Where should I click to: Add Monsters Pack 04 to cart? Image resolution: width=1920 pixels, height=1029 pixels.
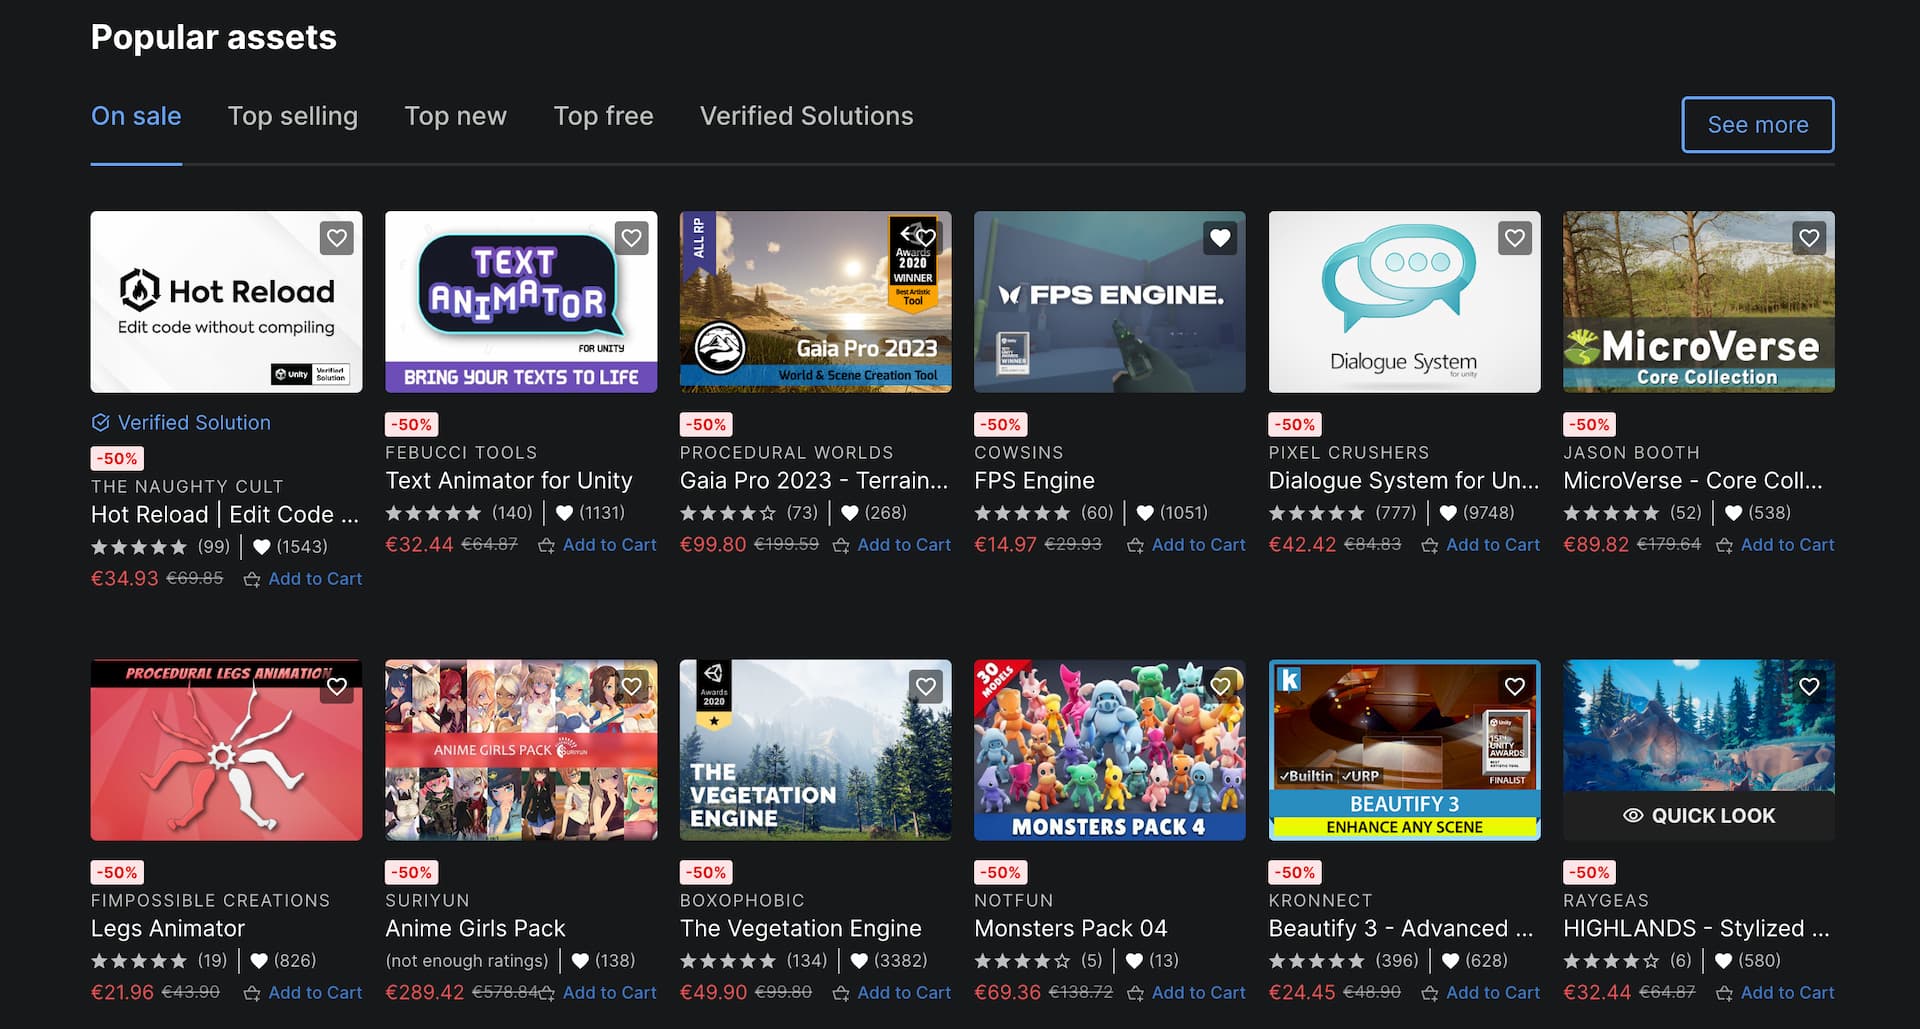point(1186,993)
